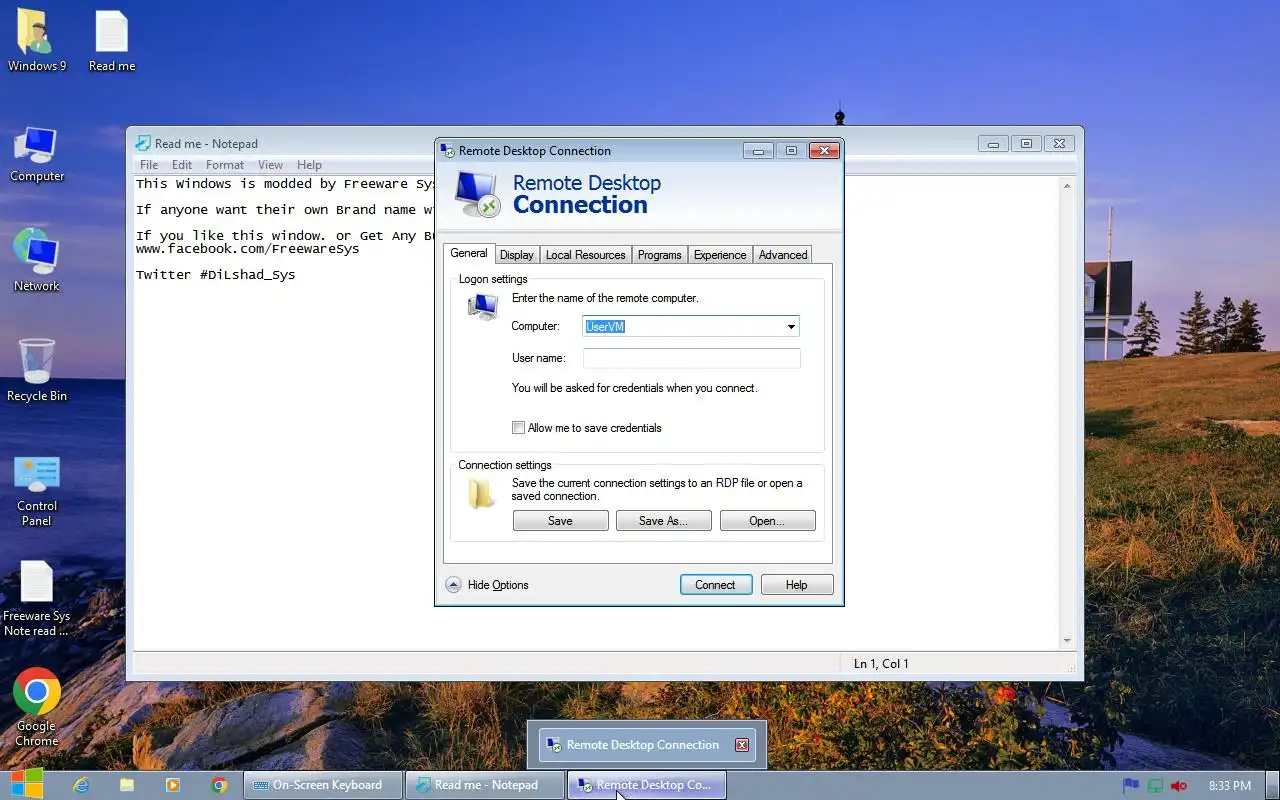
Task: Open Notepad's Help menu
Action: pos(309,165)
